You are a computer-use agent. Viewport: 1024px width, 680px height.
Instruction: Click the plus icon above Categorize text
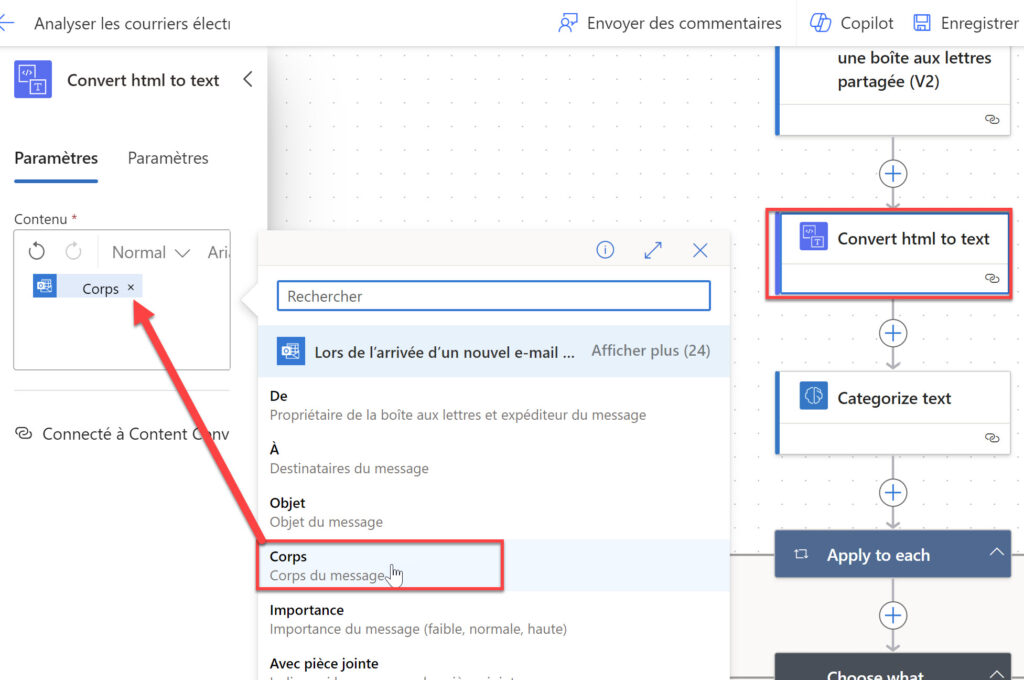point(892,333)
